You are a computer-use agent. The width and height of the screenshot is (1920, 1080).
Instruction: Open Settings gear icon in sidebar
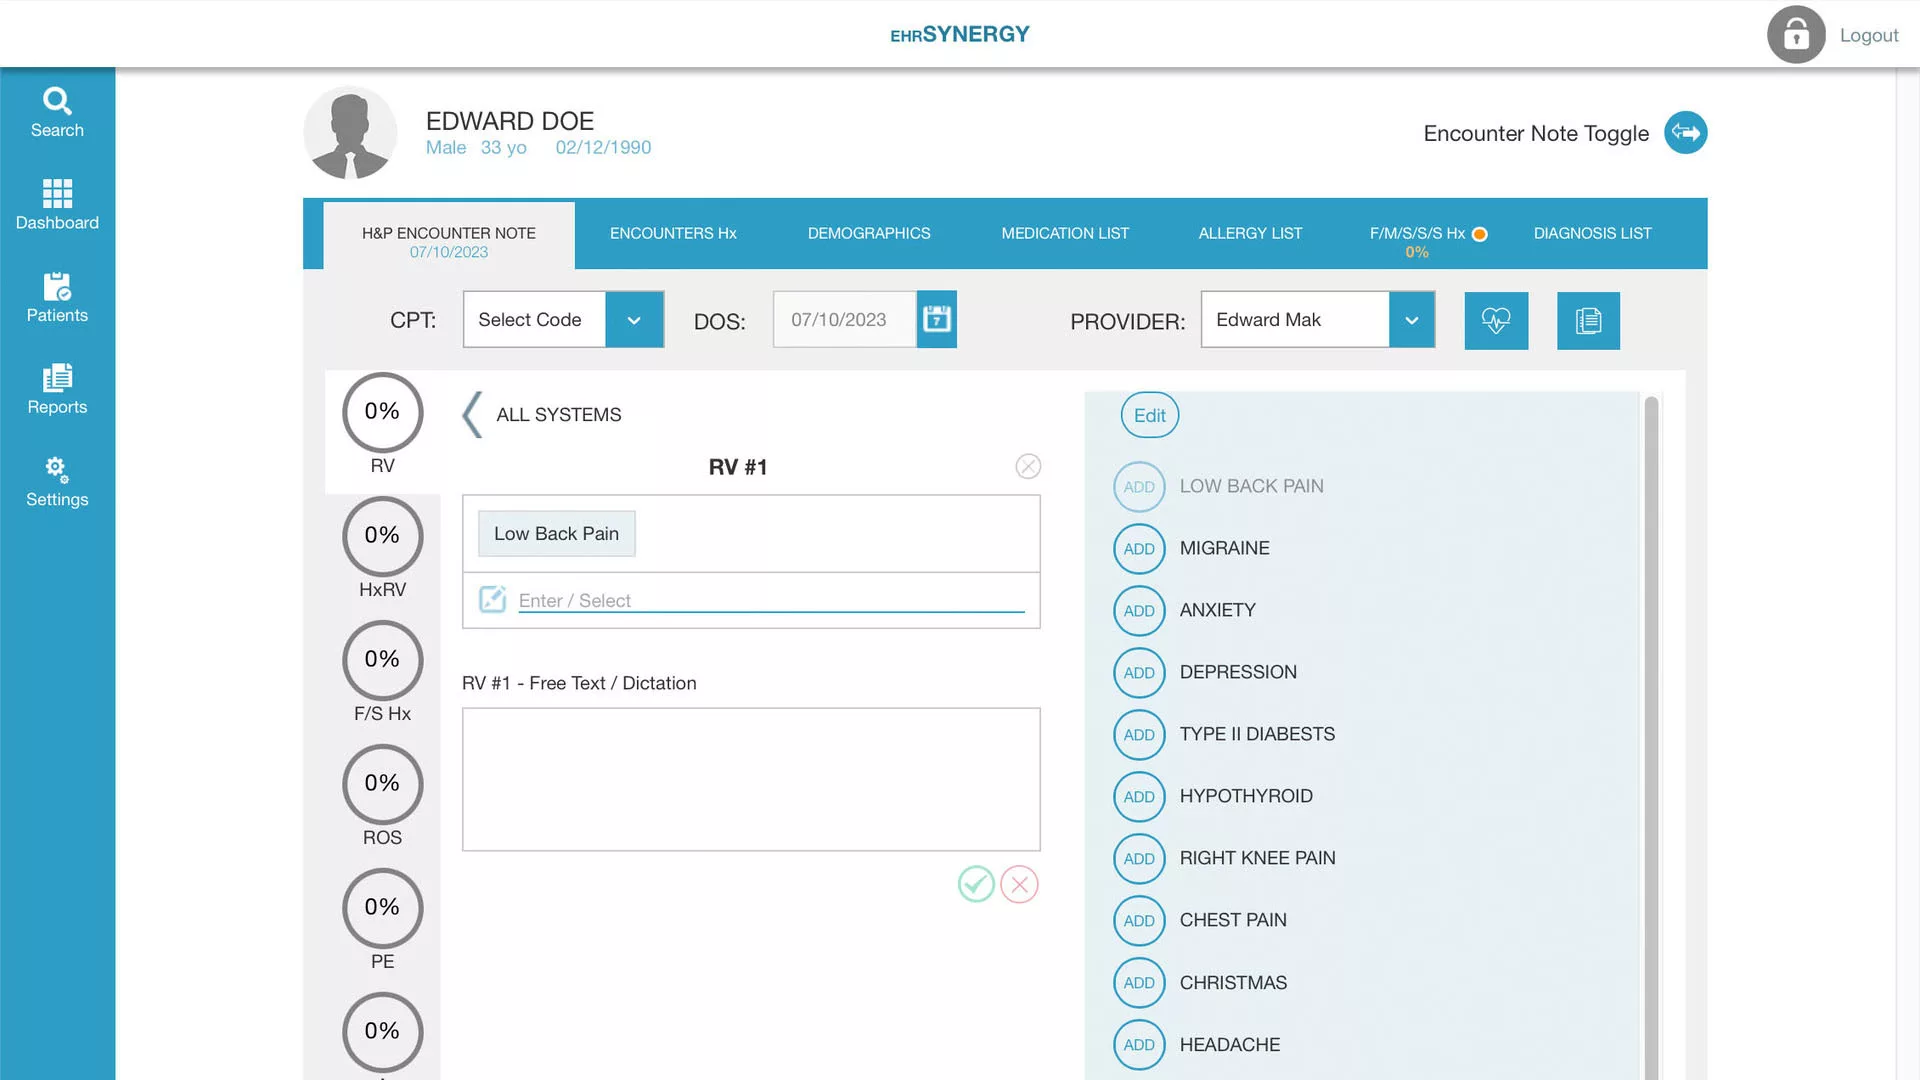pos(57,470)
